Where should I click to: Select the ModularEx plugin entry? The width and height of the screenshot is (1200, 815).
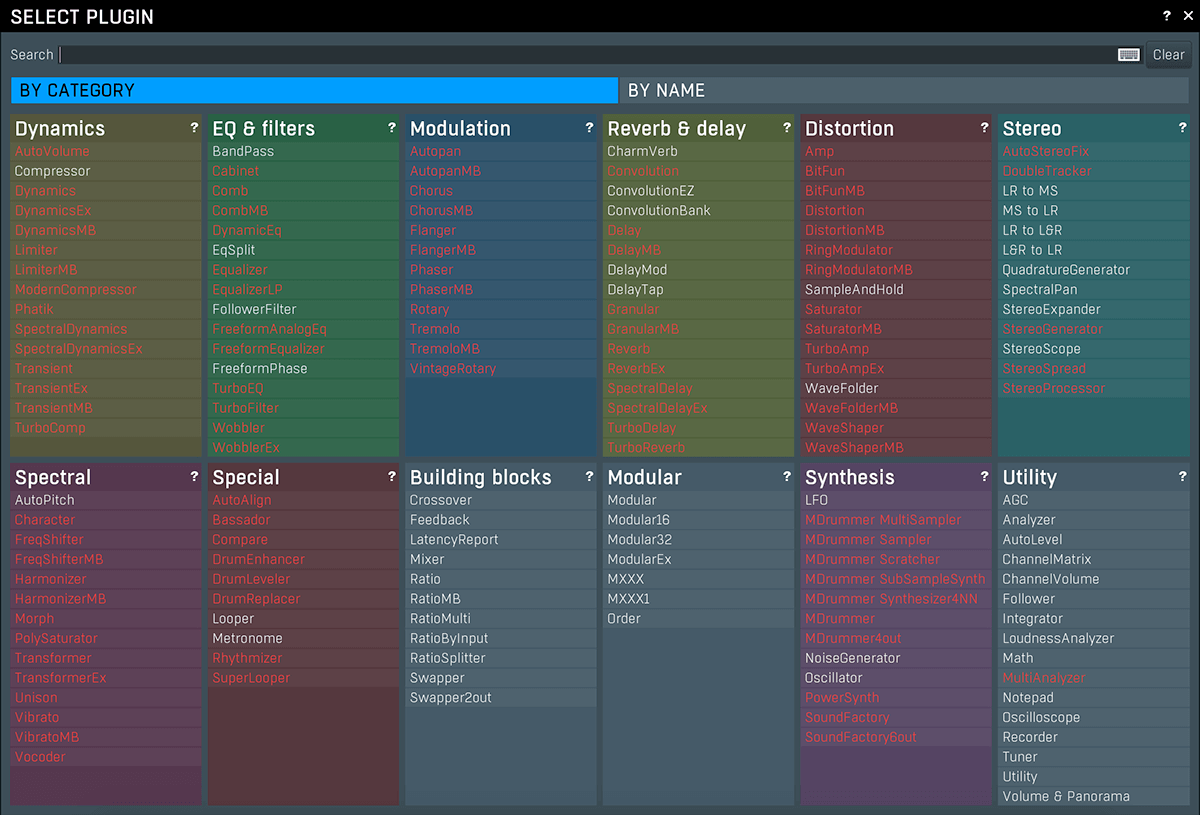coord(639,559)
